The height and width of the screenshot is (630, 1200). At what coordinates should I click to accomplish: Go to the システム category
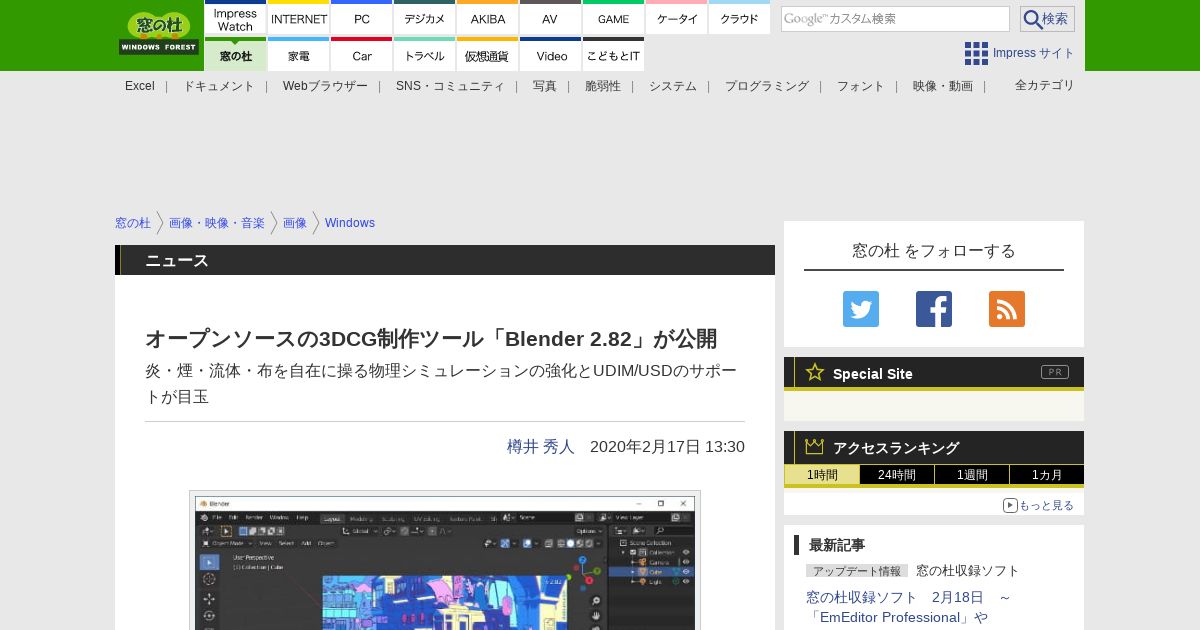[673, 86]
